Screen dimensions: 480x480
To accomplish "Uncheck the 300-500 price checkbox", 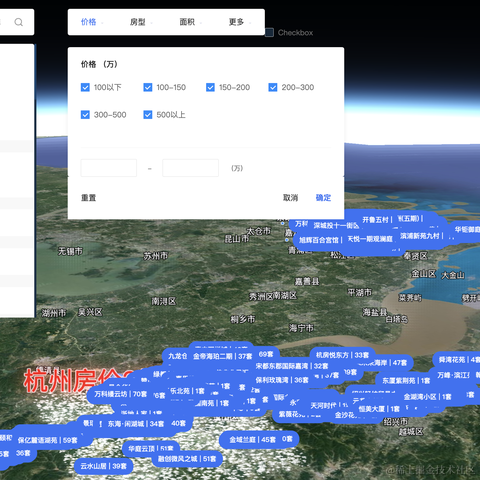I will click(85, 115).
